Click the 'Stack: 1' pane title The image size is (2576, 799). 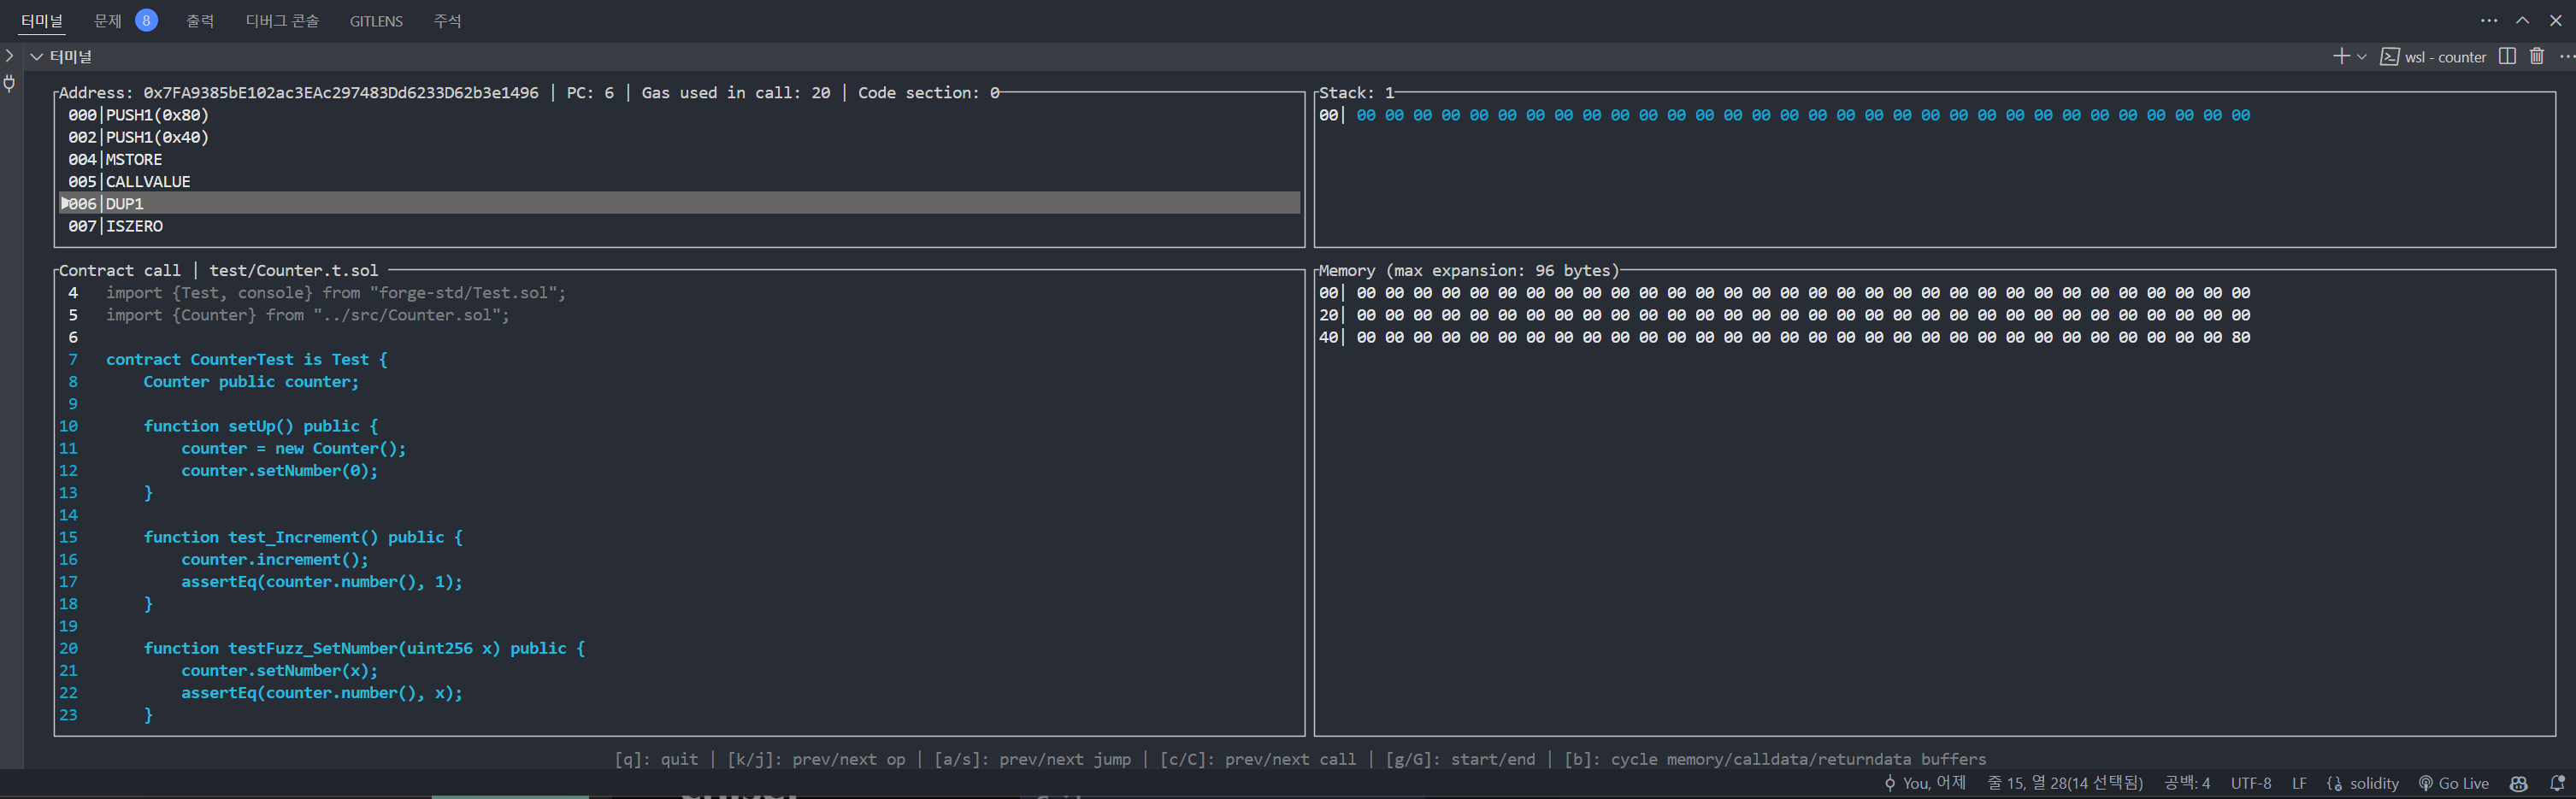click(1357, 93)
